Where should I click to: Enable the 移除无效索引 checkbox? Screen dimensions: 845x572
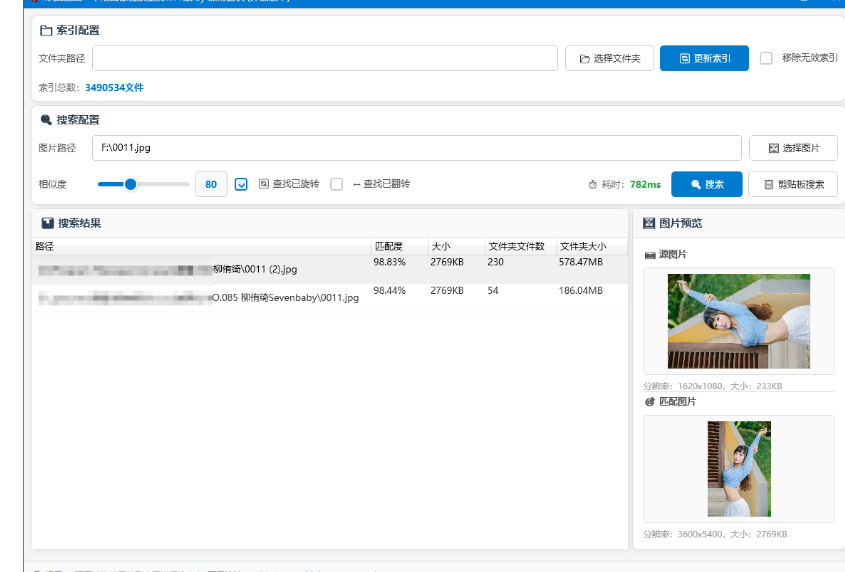point(766,58)
